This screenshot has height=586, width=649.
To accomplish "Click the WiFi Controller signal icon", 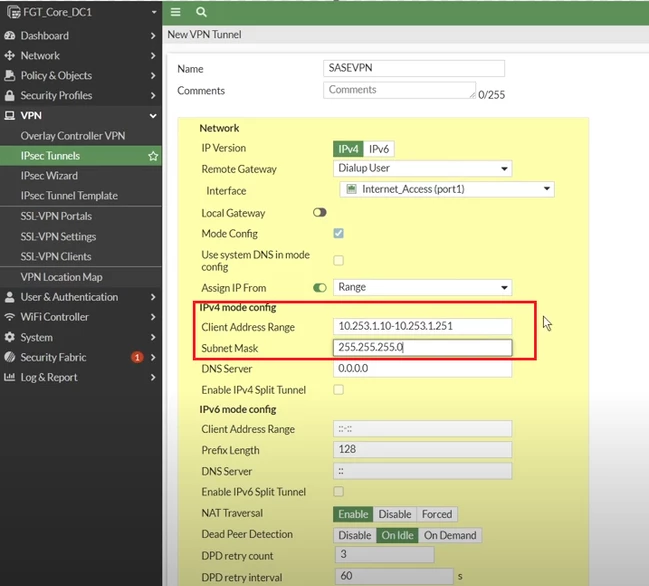I will tap(10, 317).
